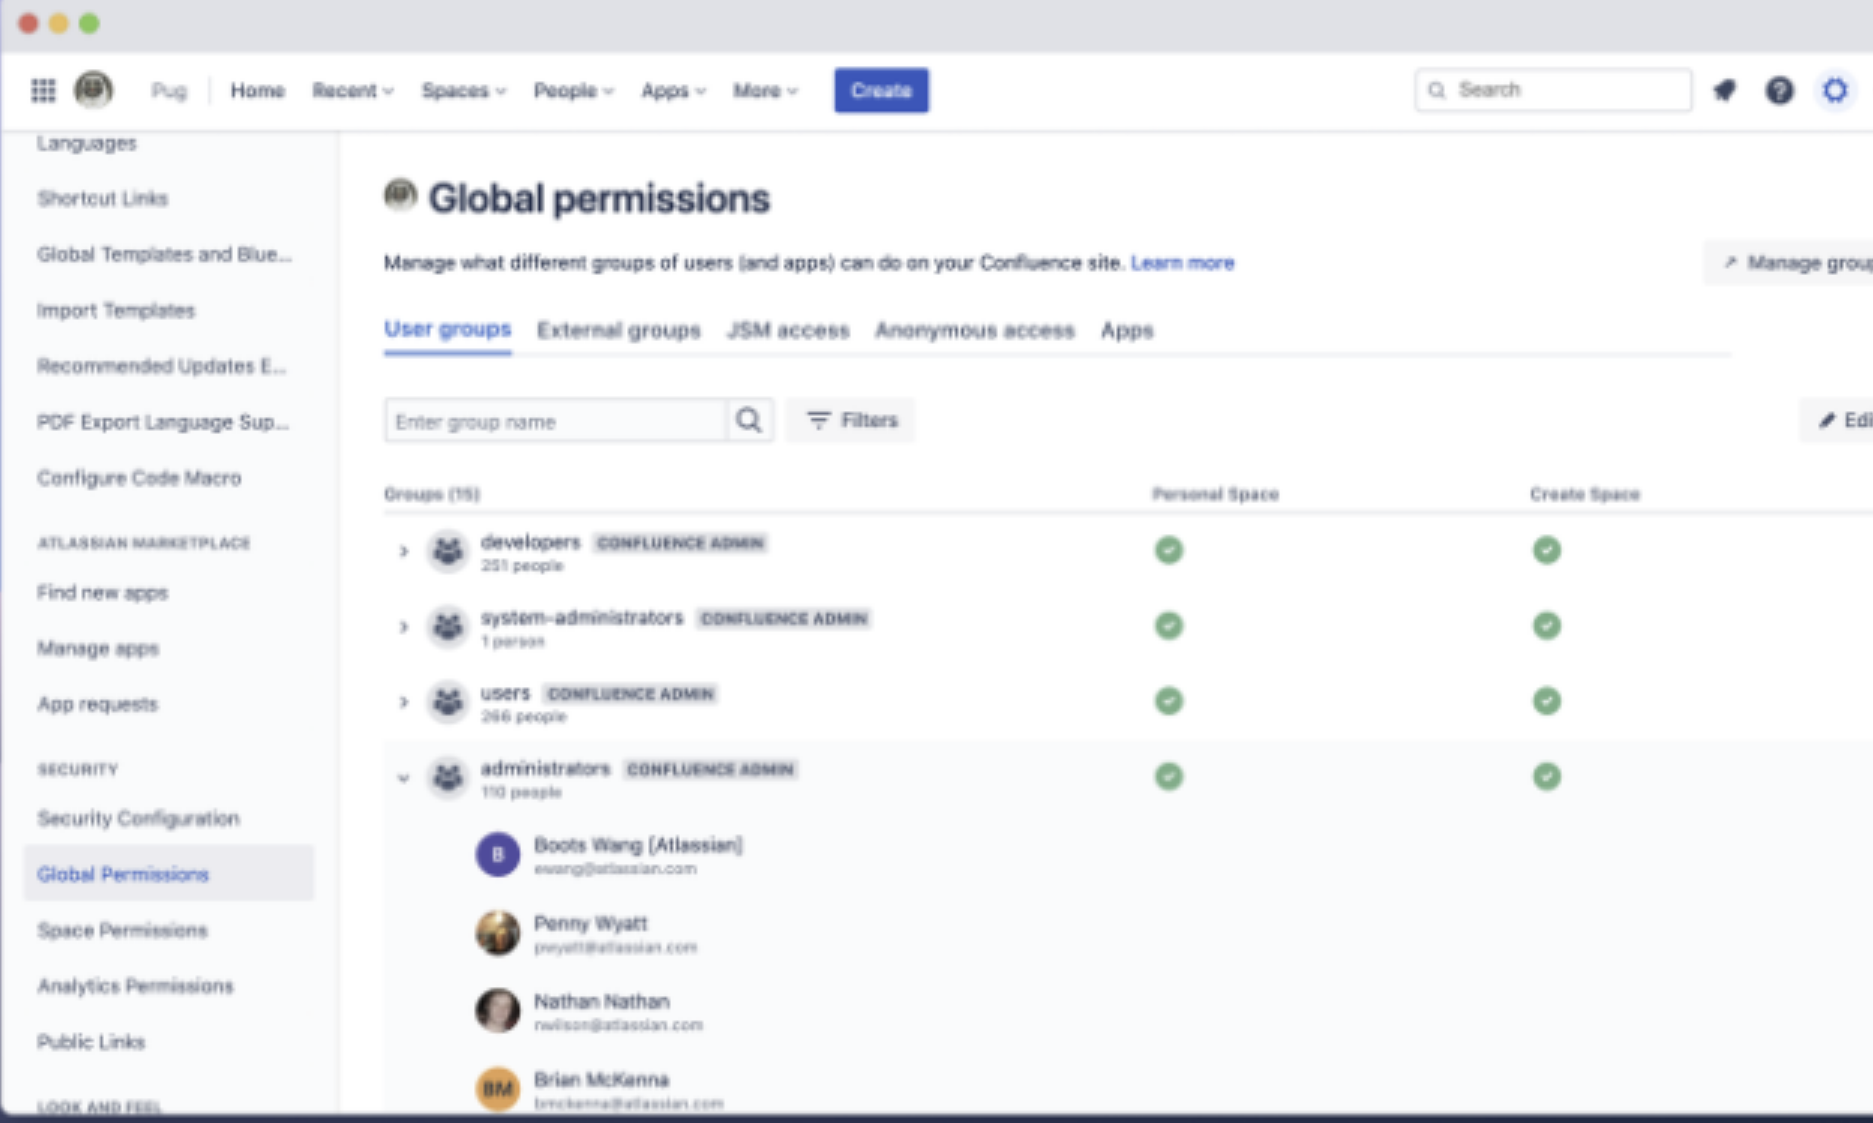Screen dimensions: 1873x1123
Task: Expand the system-administrators group row
Action: pos(403,627)
